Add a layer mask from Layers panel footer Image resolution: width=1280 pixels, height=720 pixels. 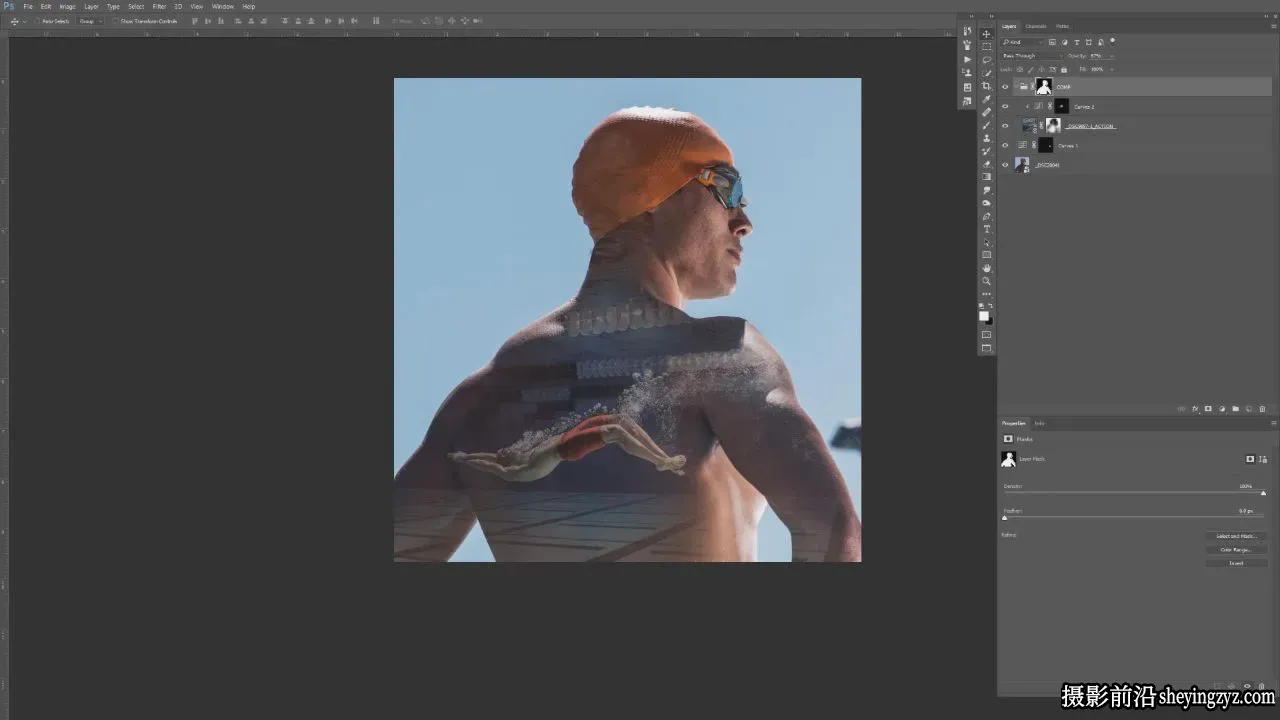pyautogui.click(x=1208, y=409)
